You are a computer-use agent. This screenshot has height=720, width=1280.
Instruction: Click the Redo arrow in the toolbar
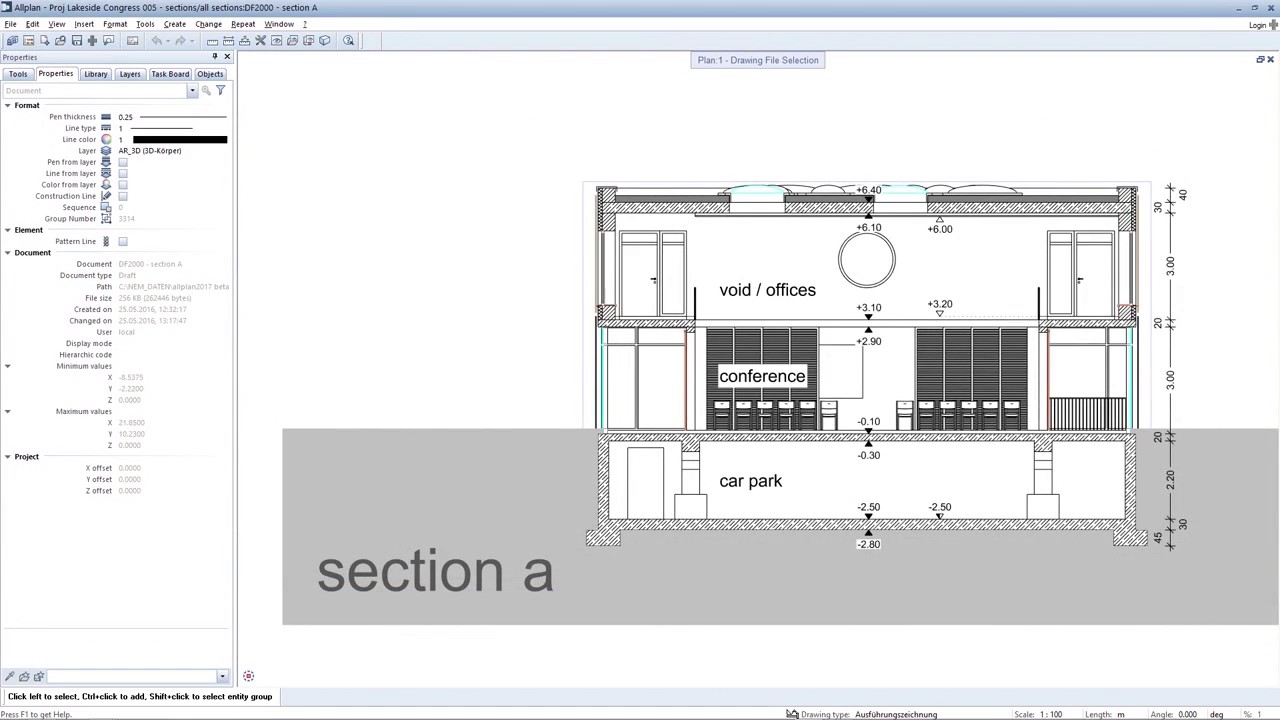(x=180, y=41)
